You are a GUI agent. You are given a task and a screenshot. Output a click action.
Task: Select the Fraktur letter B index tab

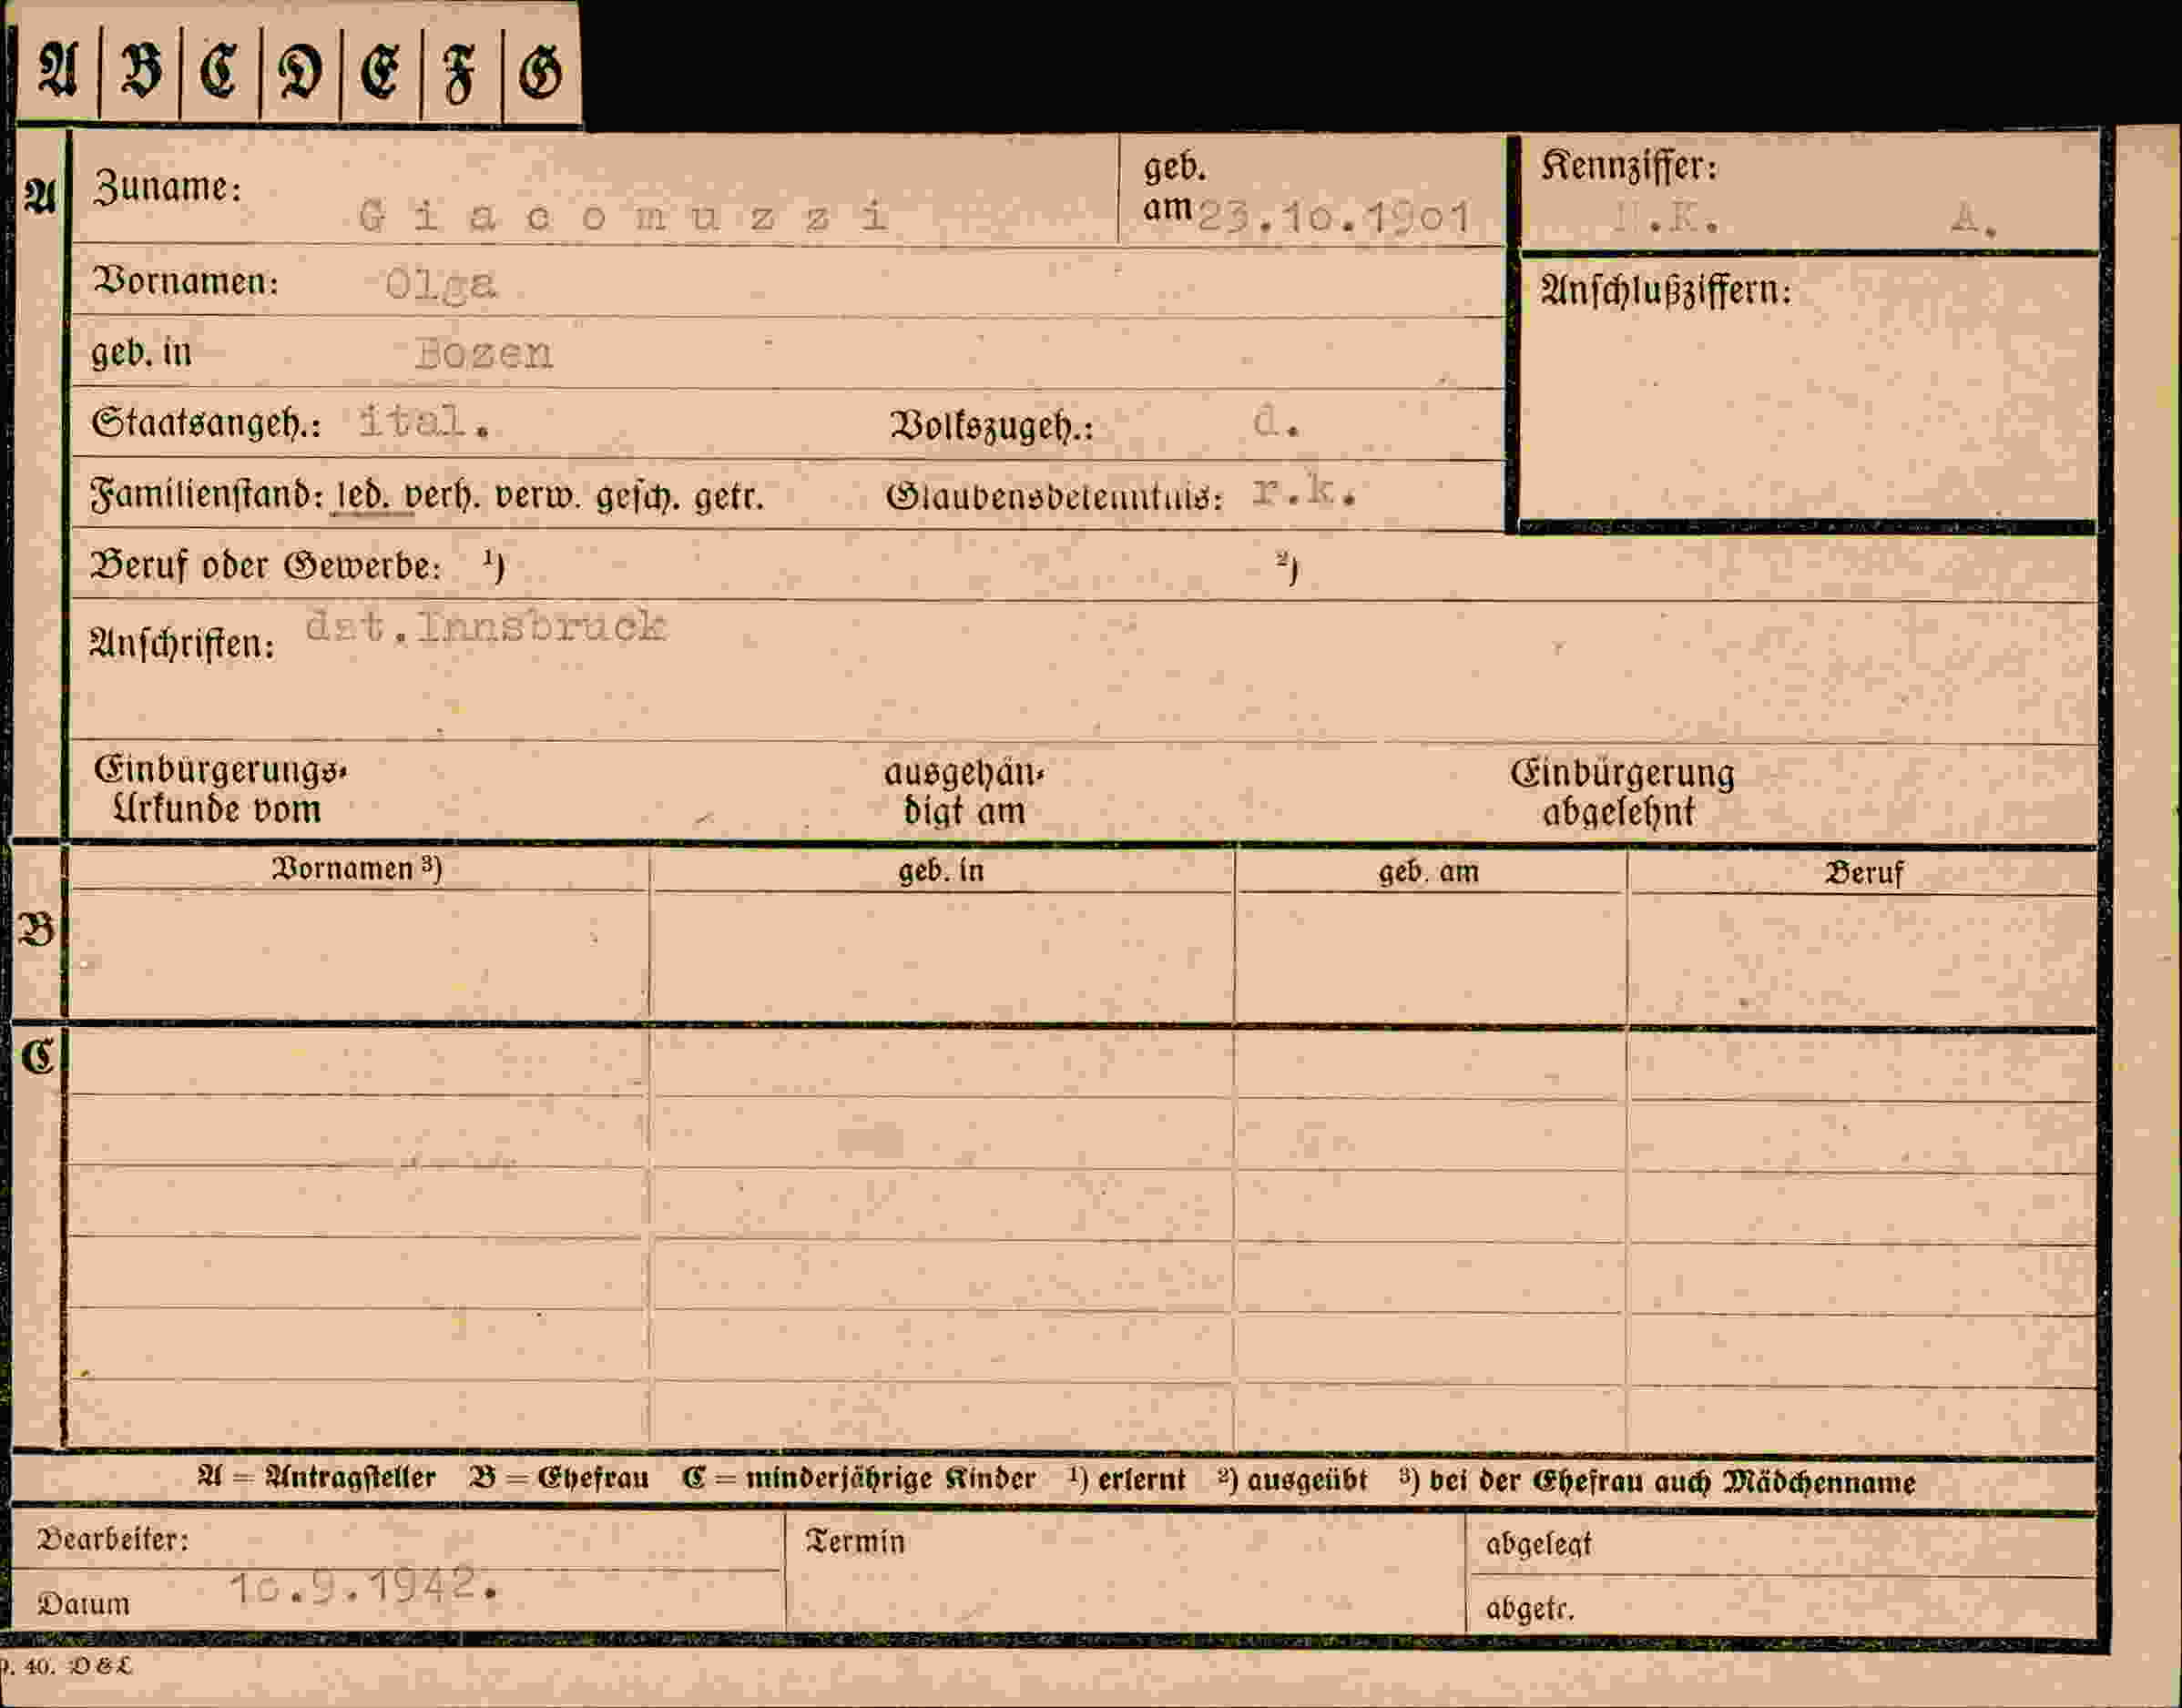click(140, 72)
